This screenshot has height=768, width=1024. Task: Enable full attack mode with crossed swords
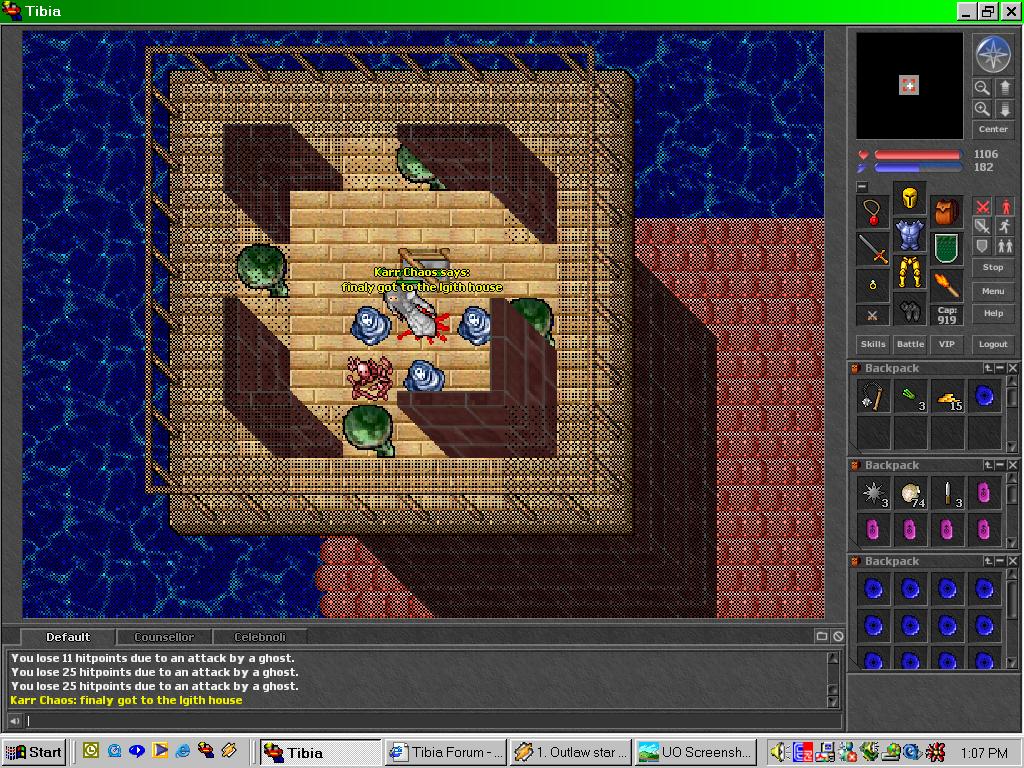(x=983, y=208)
